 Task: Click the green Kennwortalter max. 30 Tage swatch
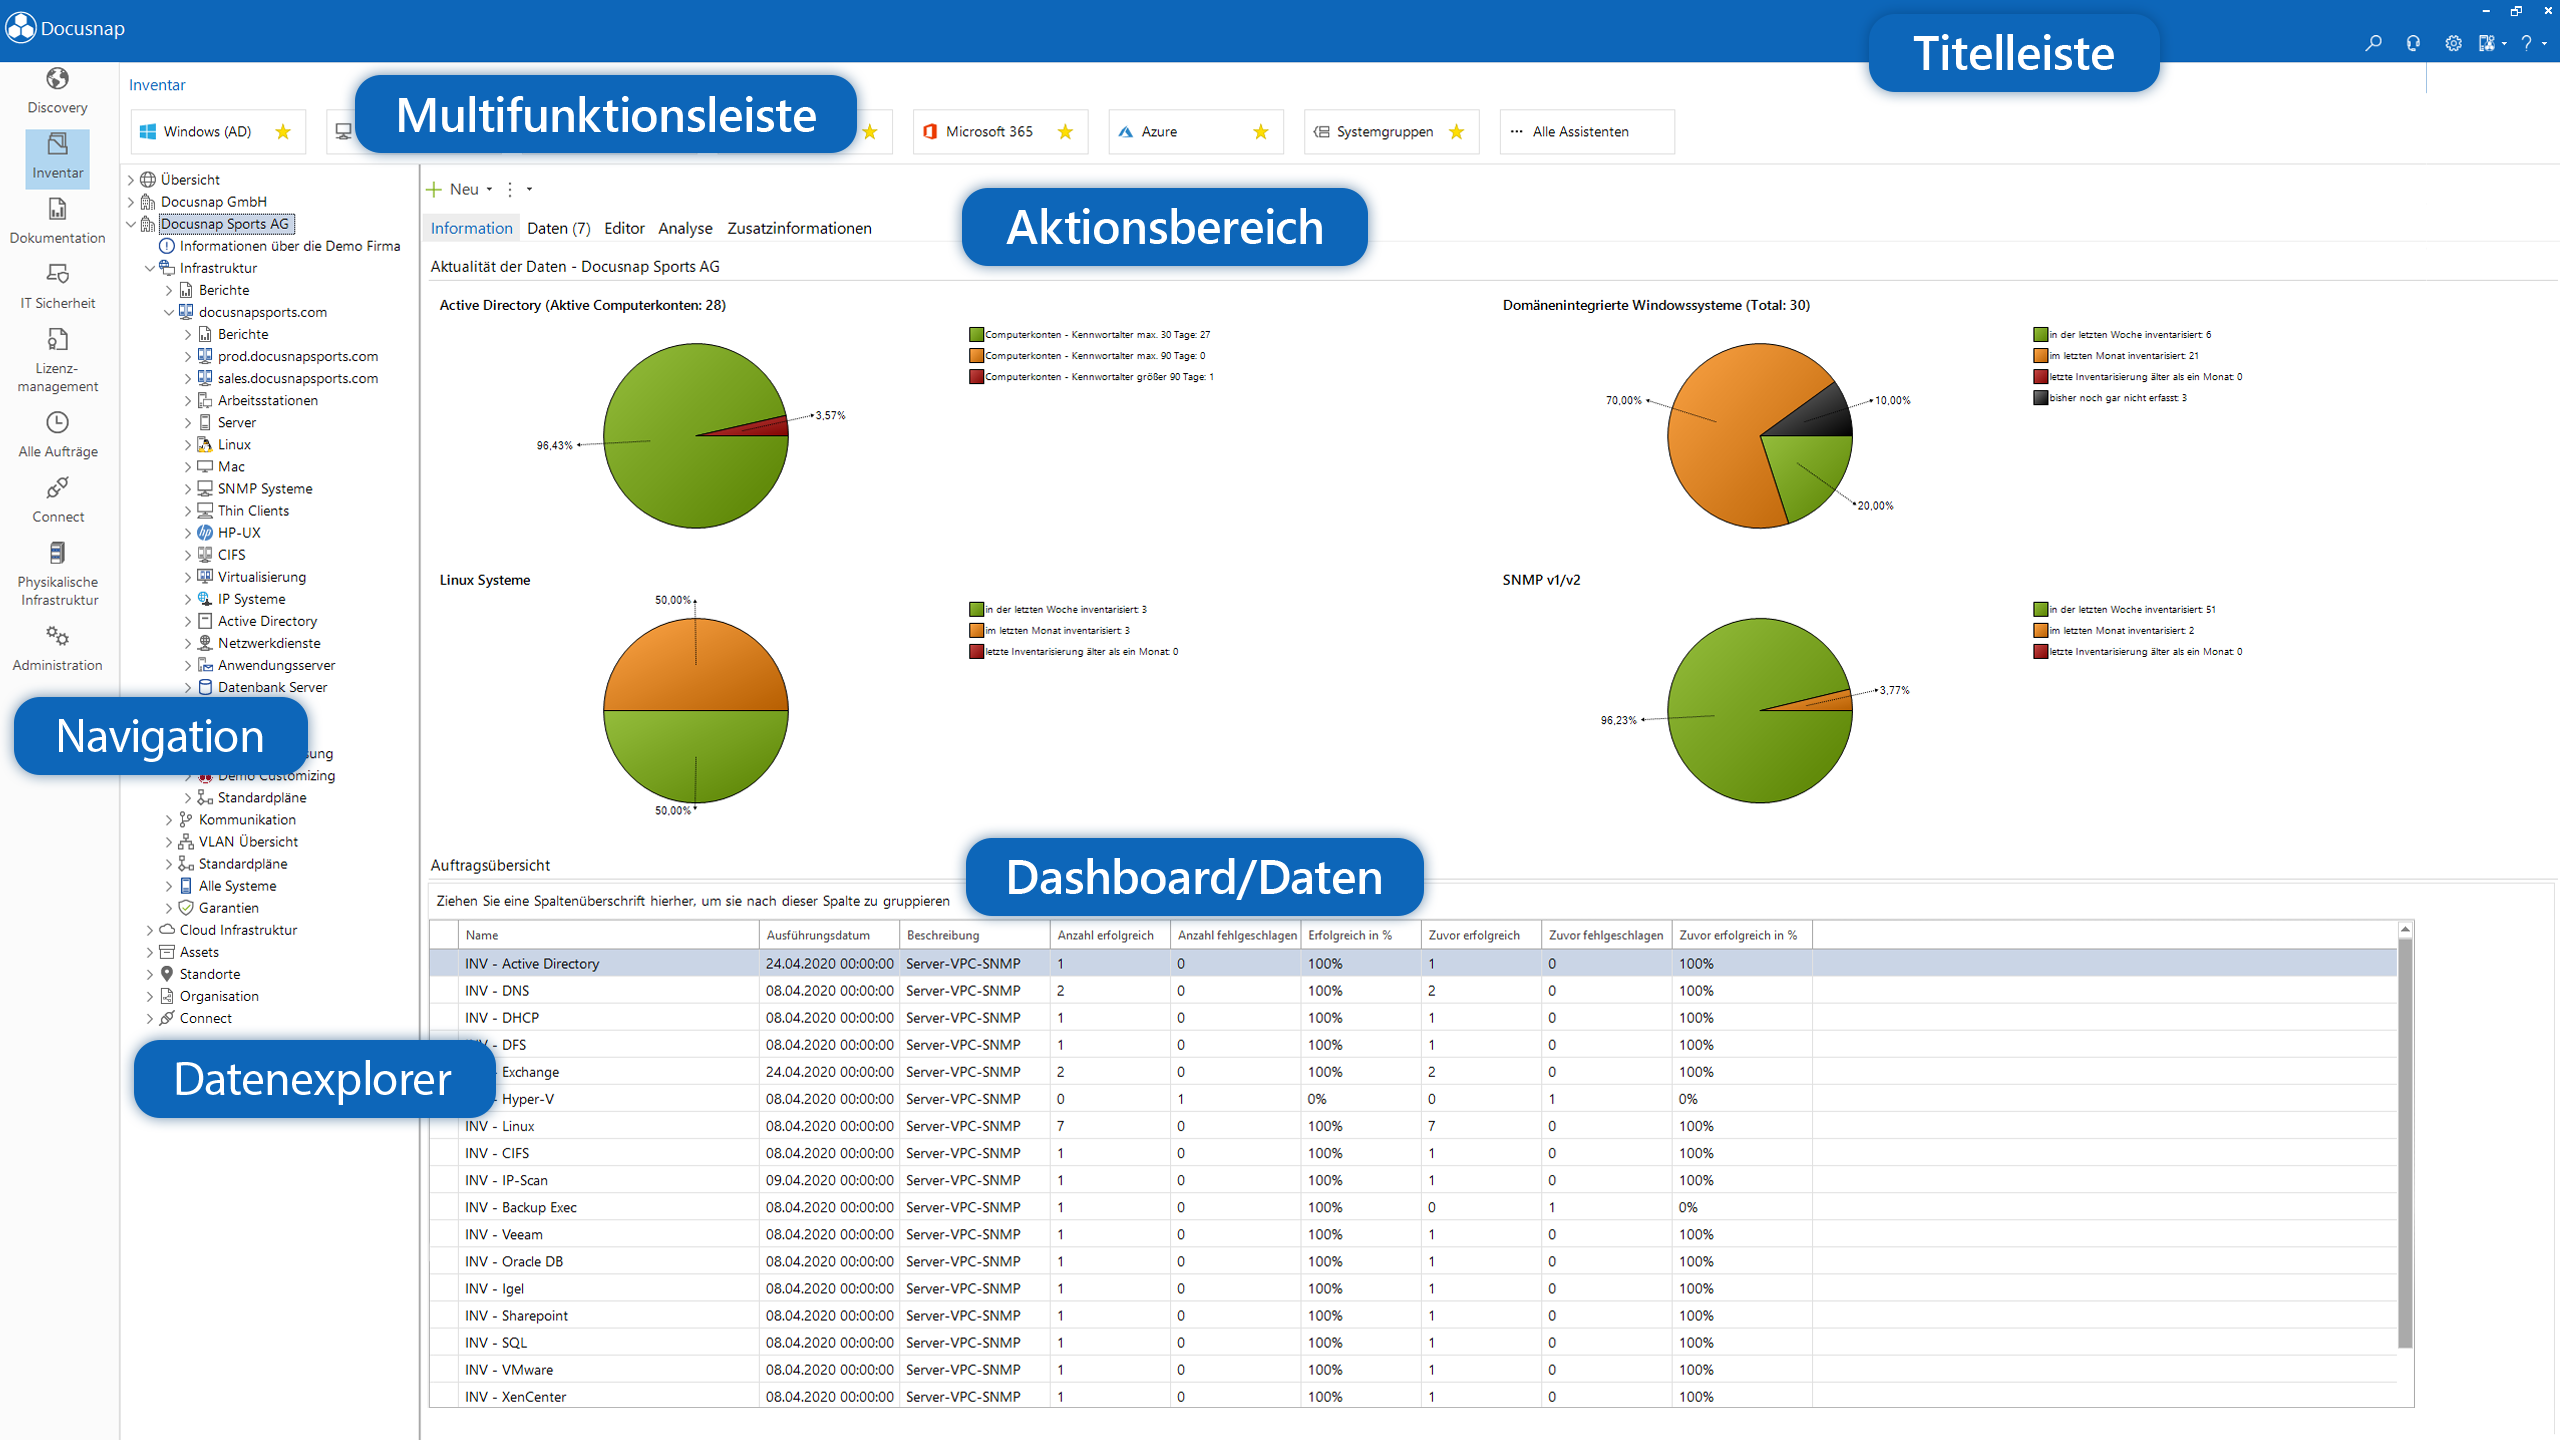coord(976,335)
